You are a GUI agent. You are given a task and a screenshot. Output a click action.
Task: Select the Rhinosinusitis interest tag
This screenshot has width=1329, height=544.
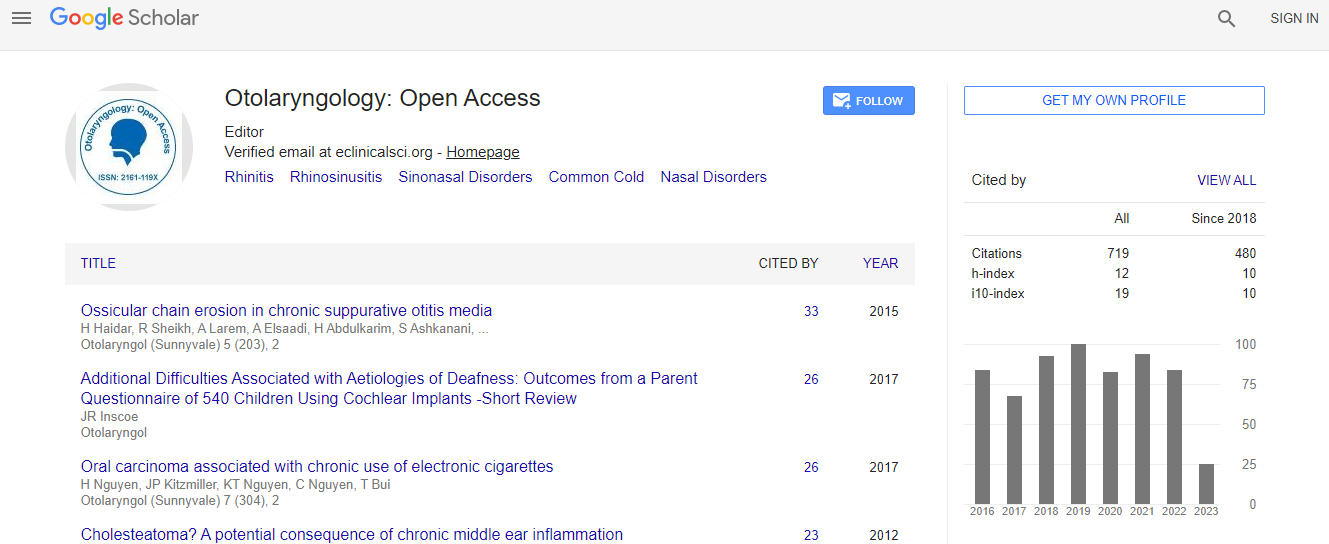(x=336, y=177)
